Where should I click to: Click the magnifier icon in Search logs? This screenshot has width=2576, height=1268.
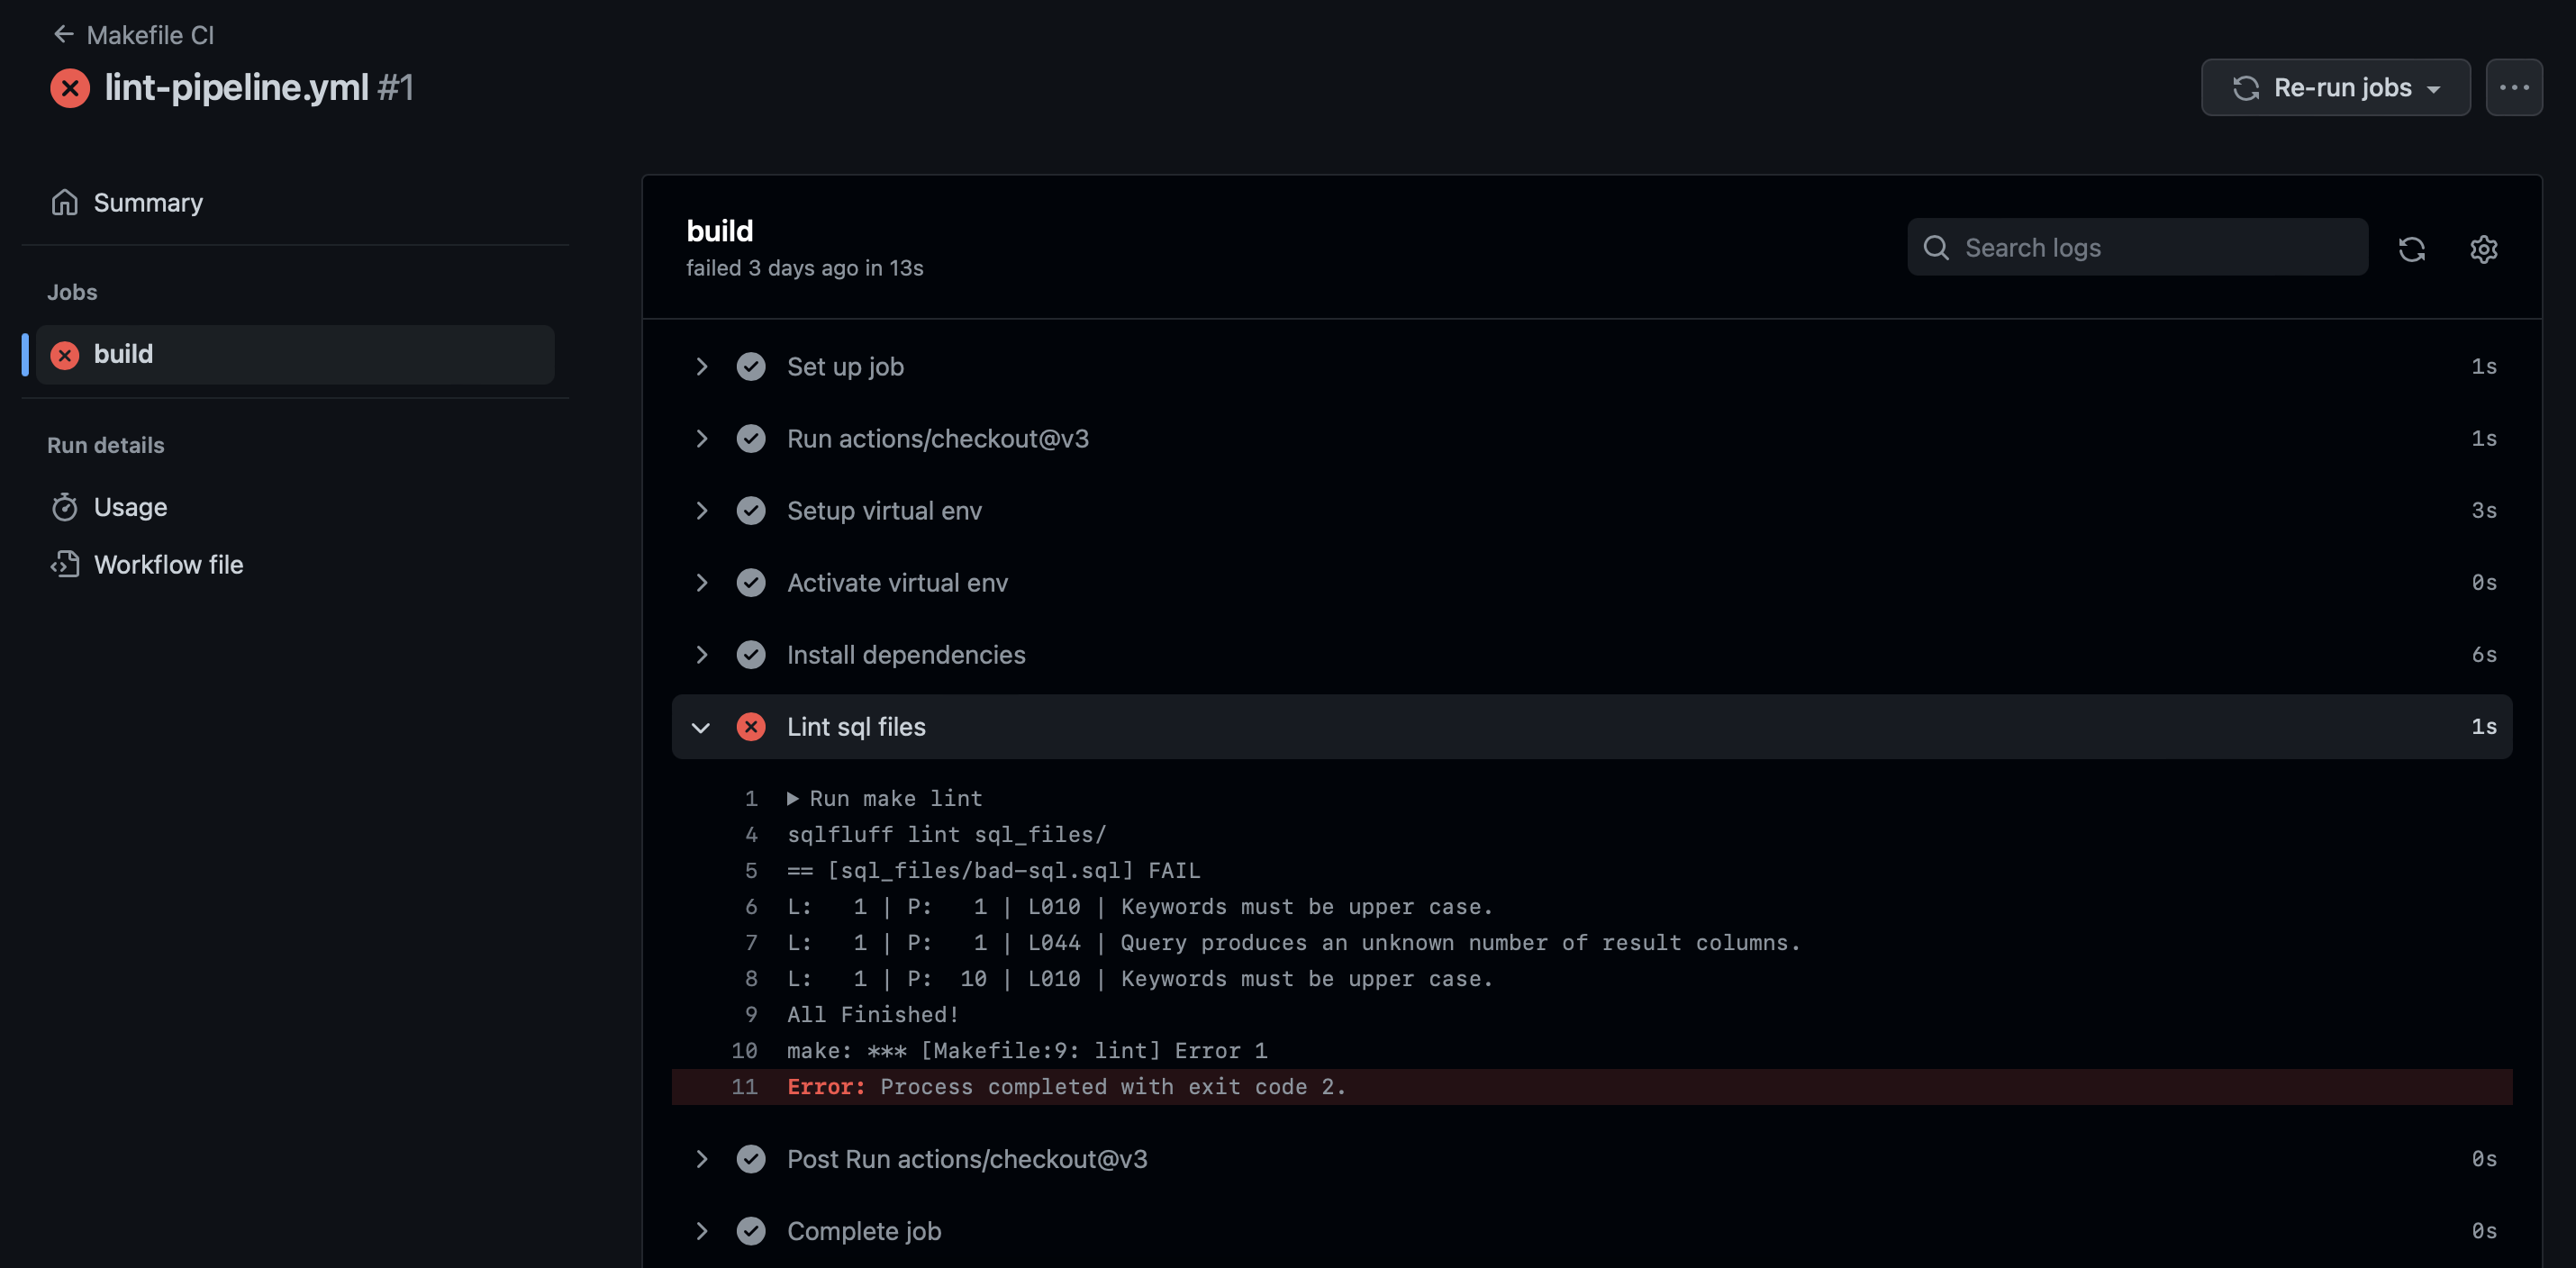[1936, 247]
